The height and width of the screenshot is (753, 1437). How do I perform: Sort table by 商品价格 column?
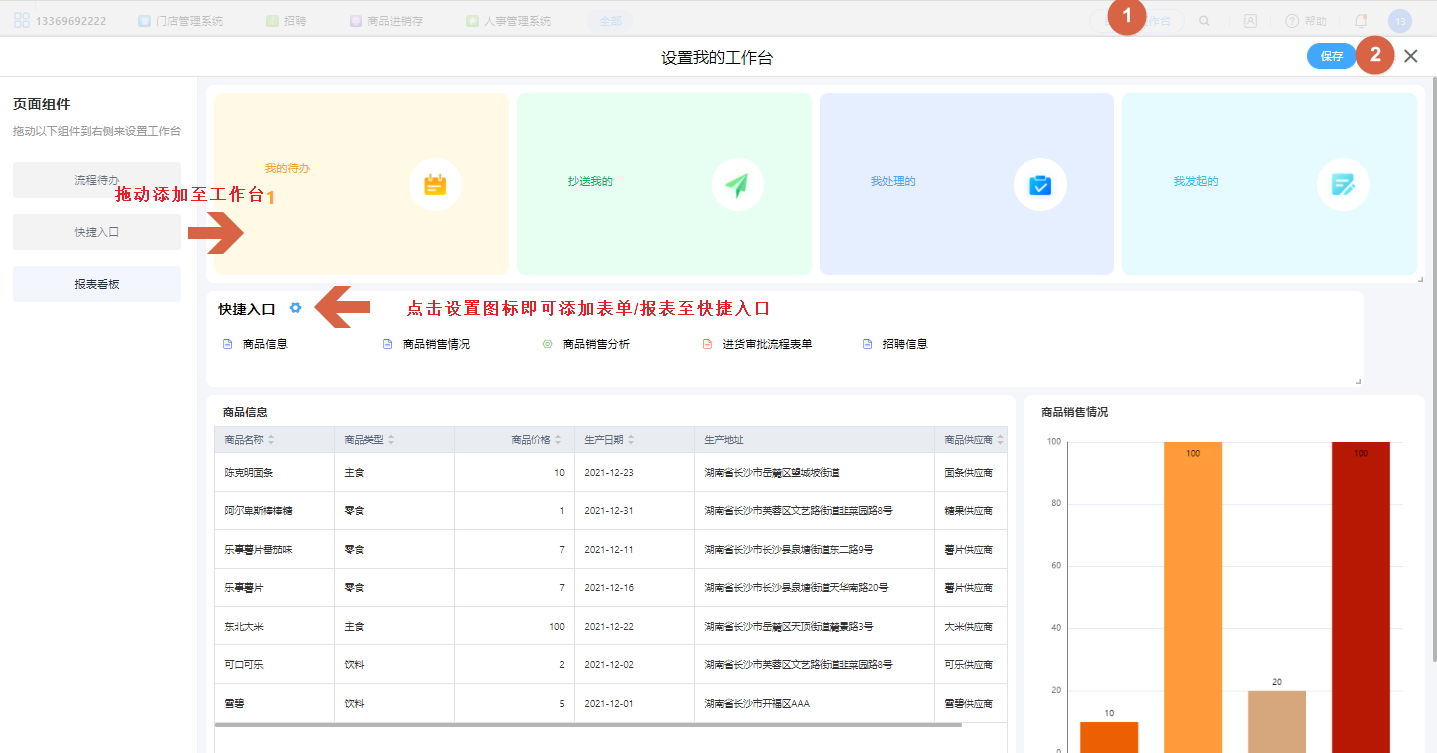tap(558, 440)
